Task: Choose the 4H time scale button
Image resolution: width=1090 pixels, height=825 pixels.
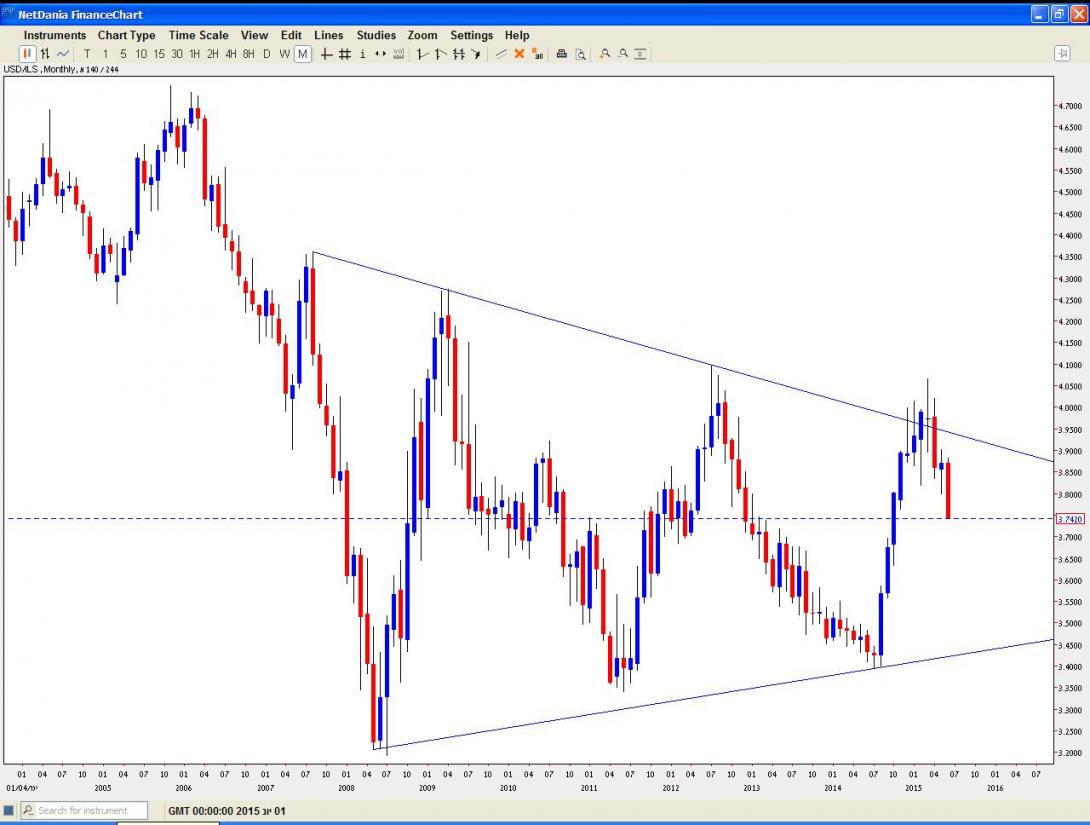Action: [230, 54]
